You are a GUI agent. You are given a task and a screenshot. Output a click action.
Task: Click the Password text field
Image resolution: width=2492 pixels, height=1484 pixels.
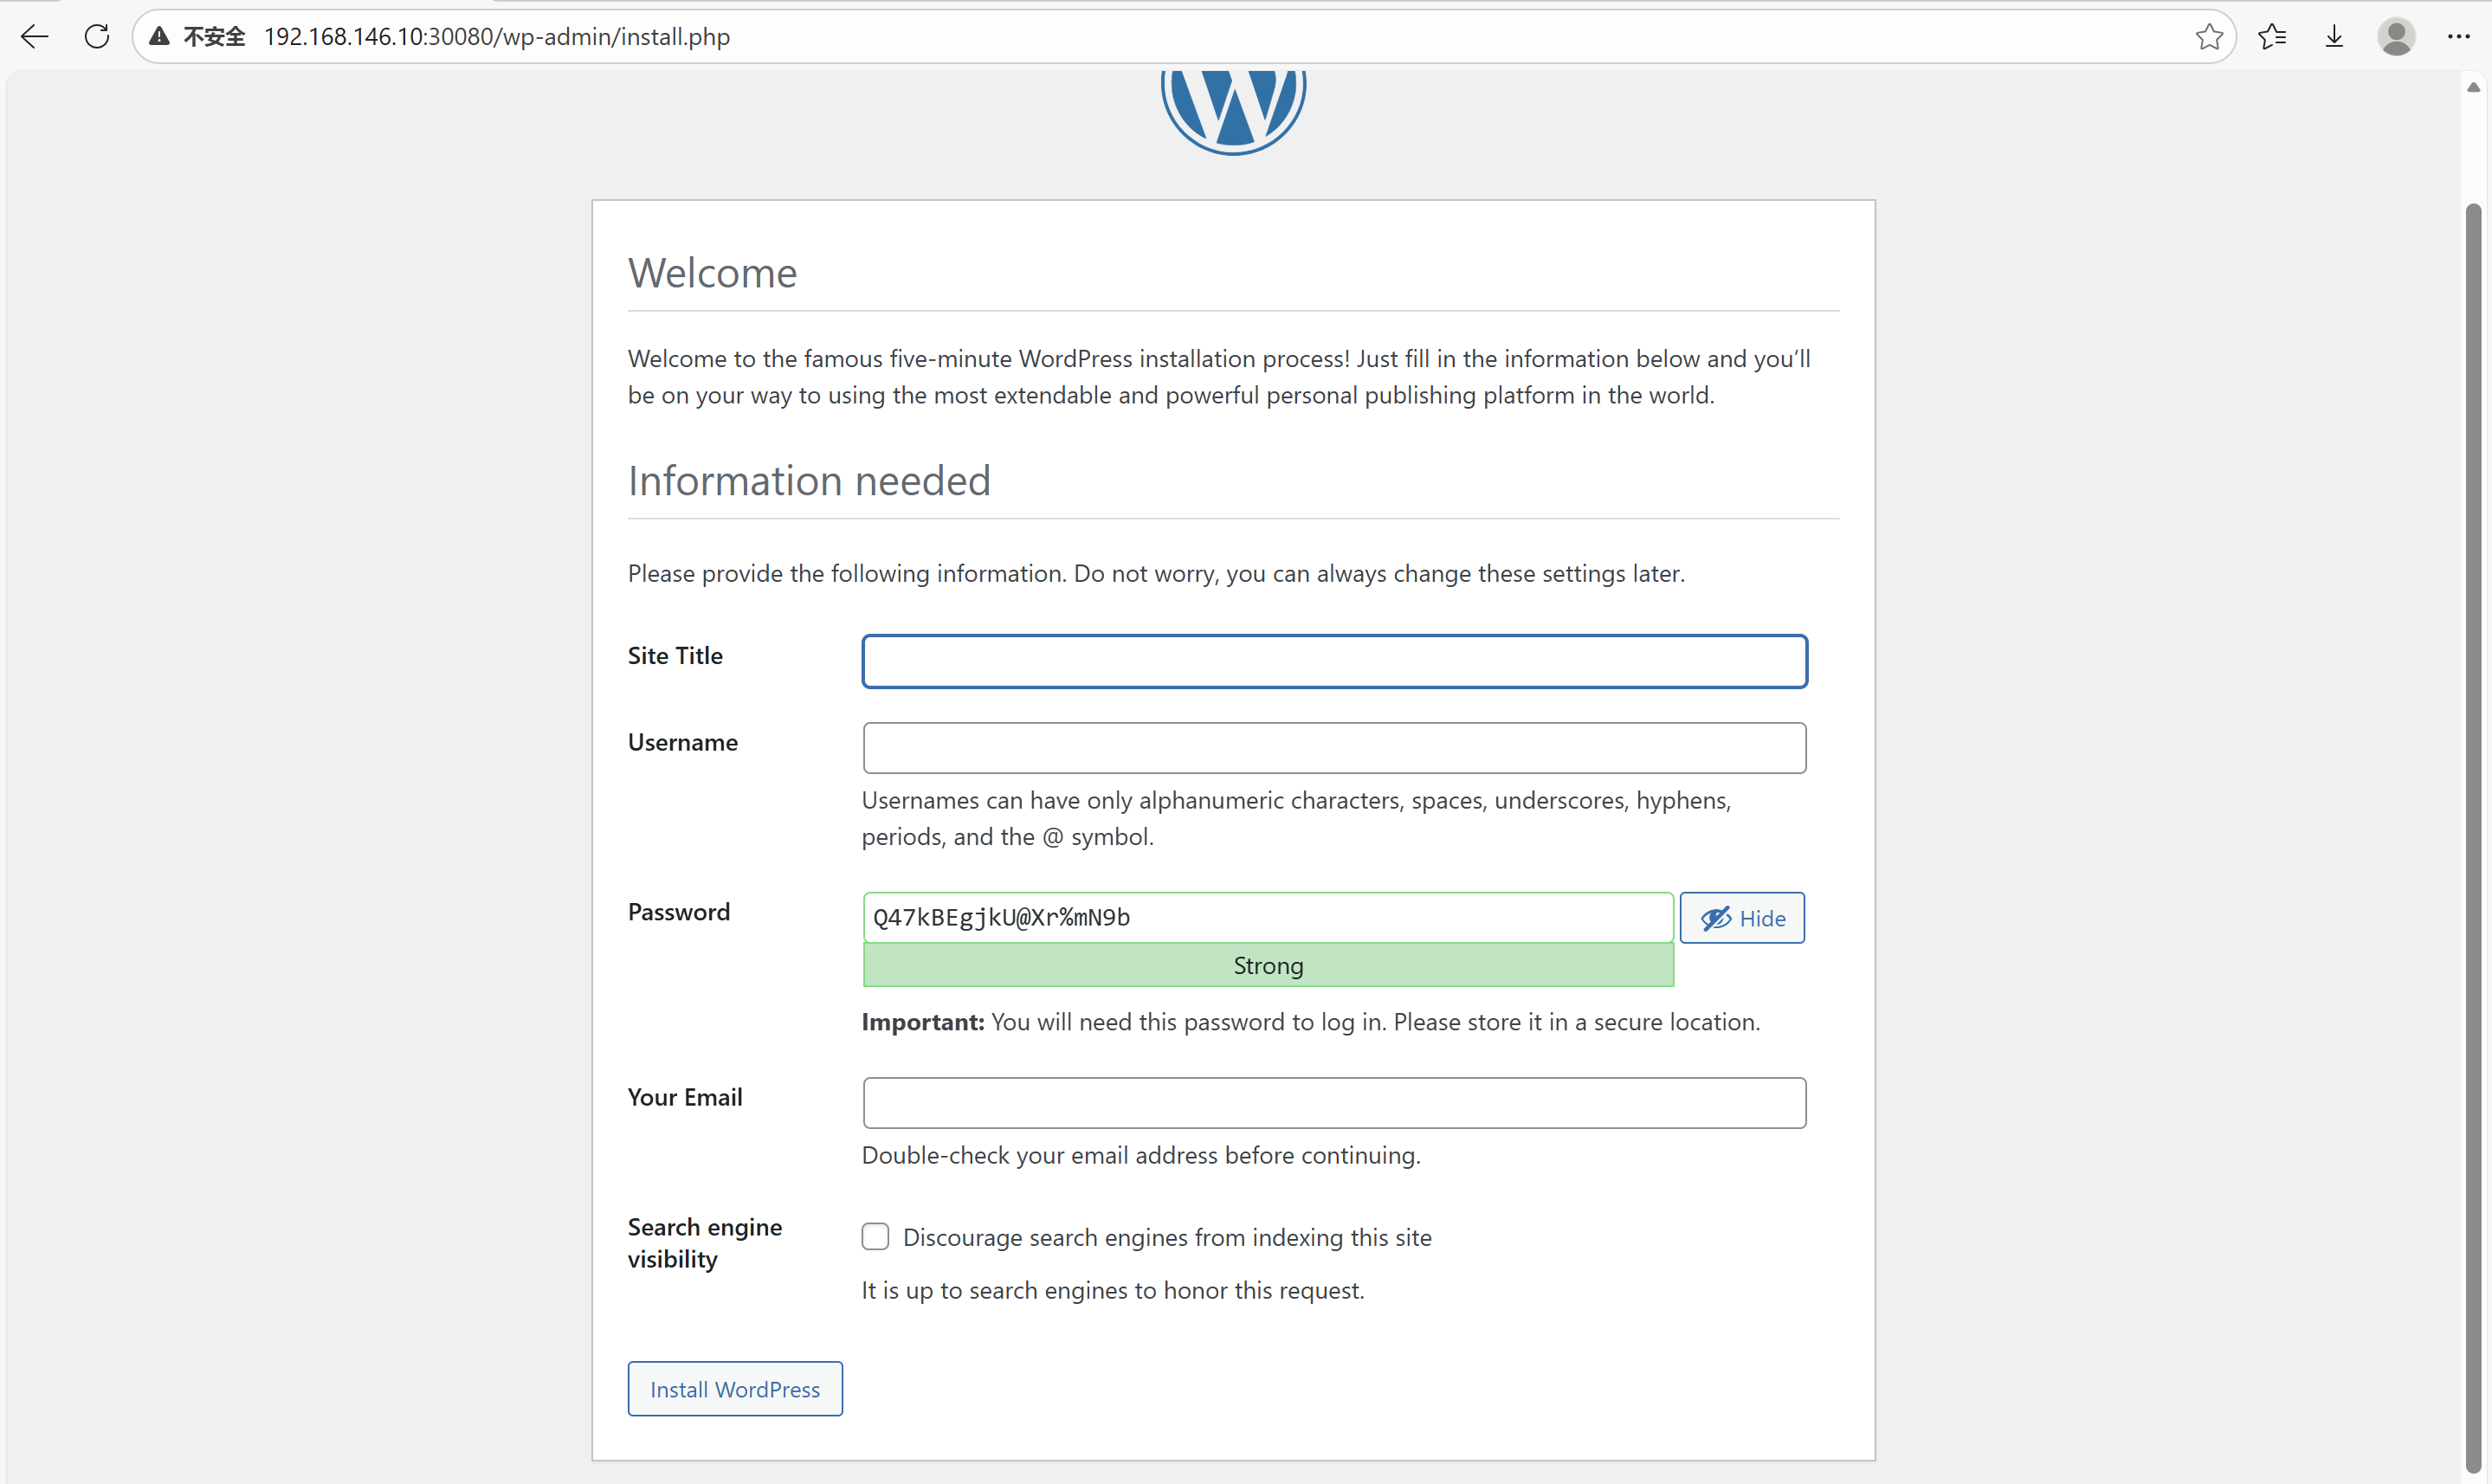1267,918
